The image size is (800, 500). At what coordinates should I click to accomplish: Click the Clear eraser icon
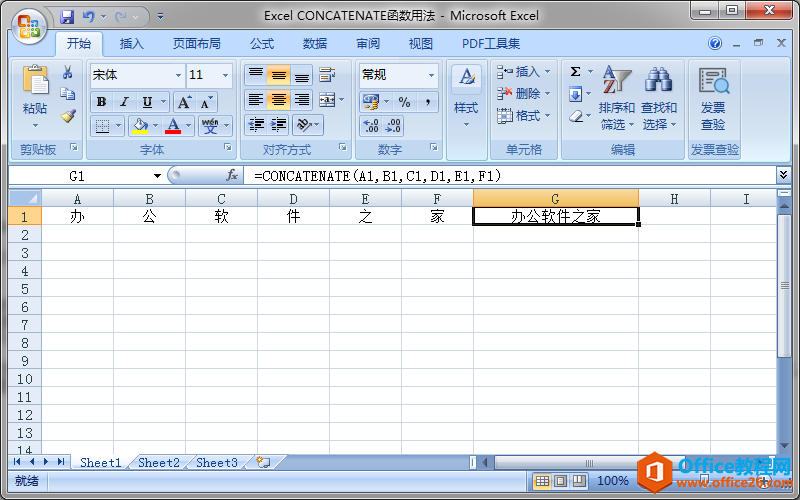pos(576,116)
